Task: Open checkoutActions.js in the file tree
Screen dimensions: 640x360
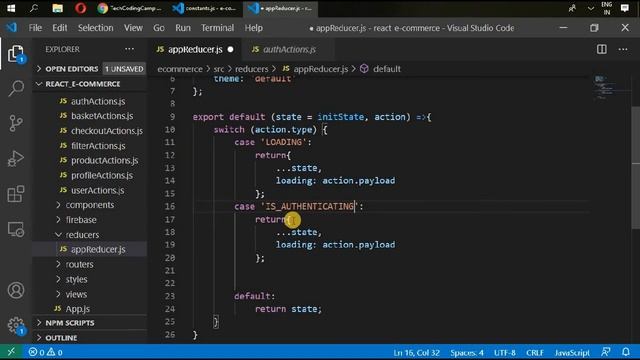Action: point(107,131)
